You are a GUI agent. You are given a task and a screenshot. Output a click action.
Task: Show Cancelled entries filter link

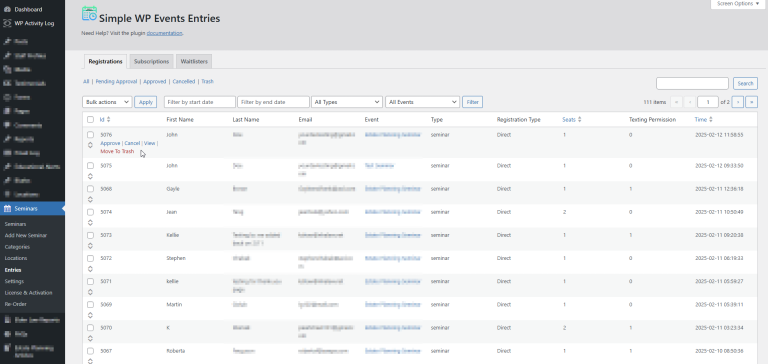[x=184, y=81]
